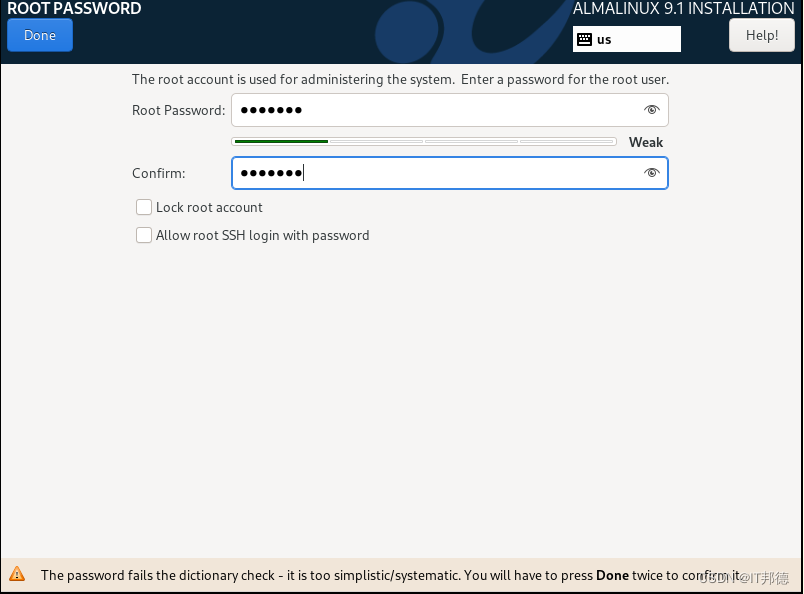Click the blue Done button
The image size is (804, 594).
click(40, 35)
